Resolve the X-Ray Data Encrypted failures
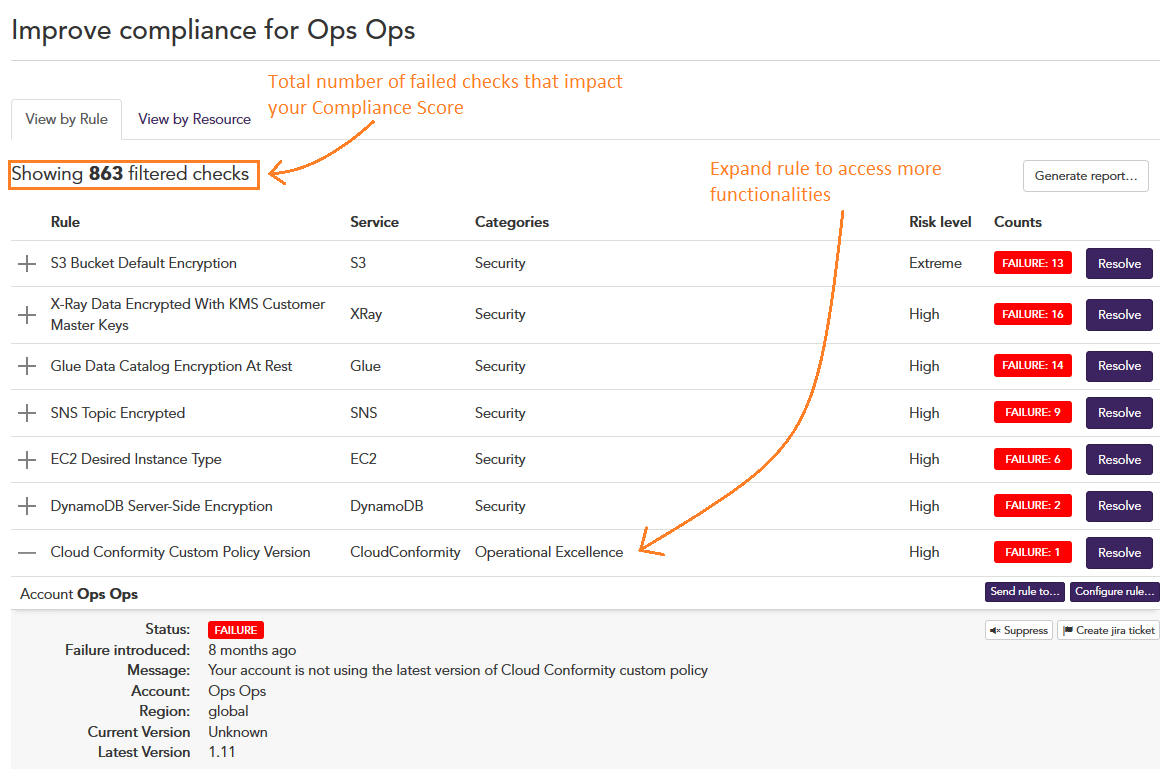This screenshot has height=769, width=1164. (1119, 315)
